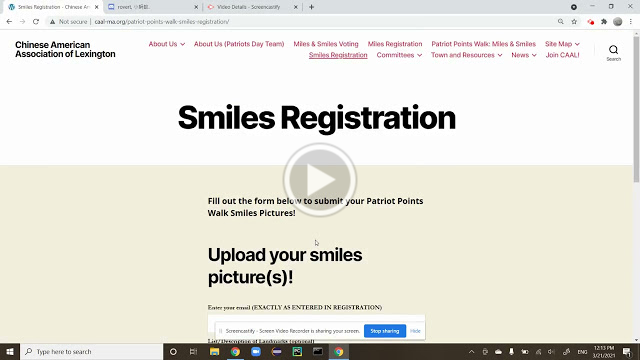Viewport: 640px width, 360px height.
Task: Click the Cortana circle on the taskbar
Action: (x=173, y=351)
